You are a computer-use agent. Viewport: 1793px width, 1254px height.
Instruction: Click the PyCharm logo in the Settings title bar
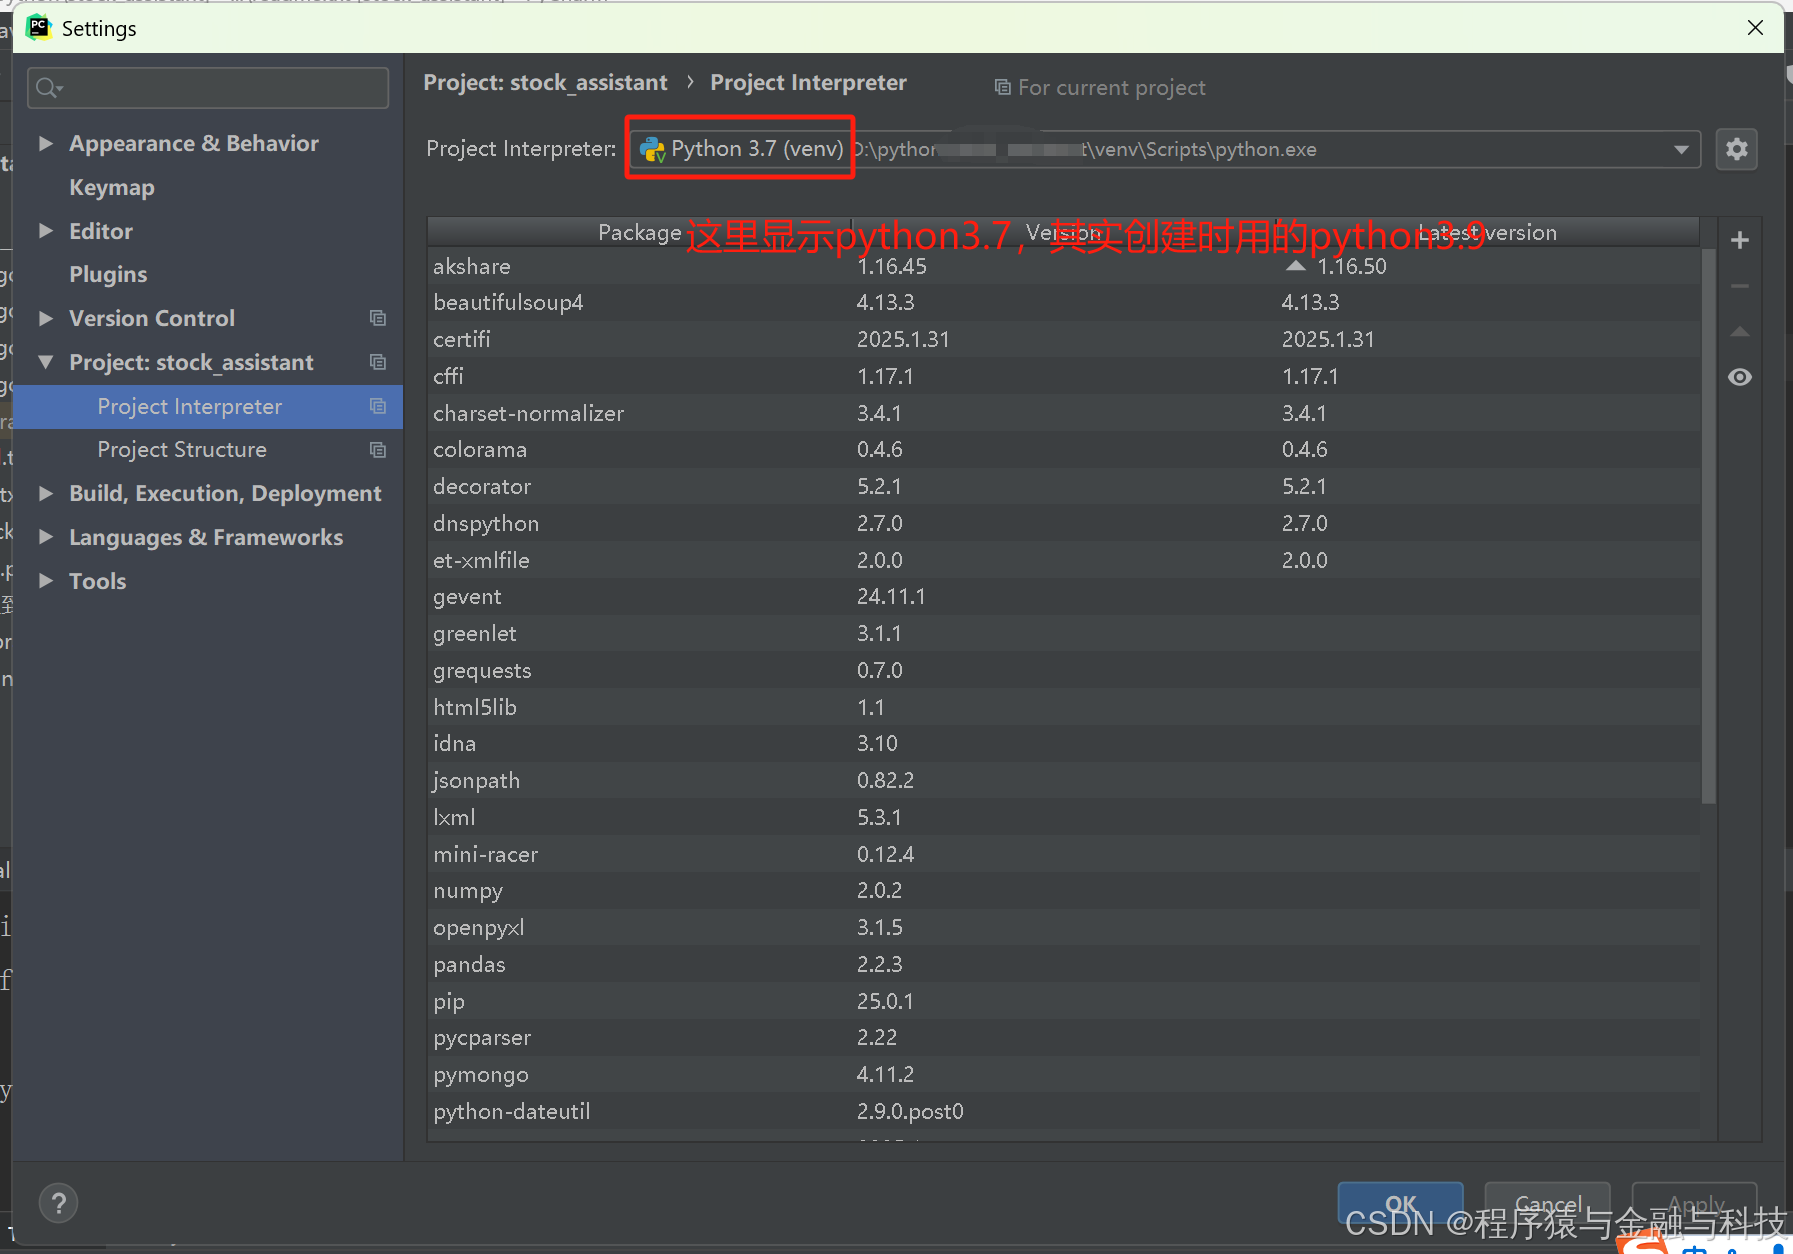[39, 27]
